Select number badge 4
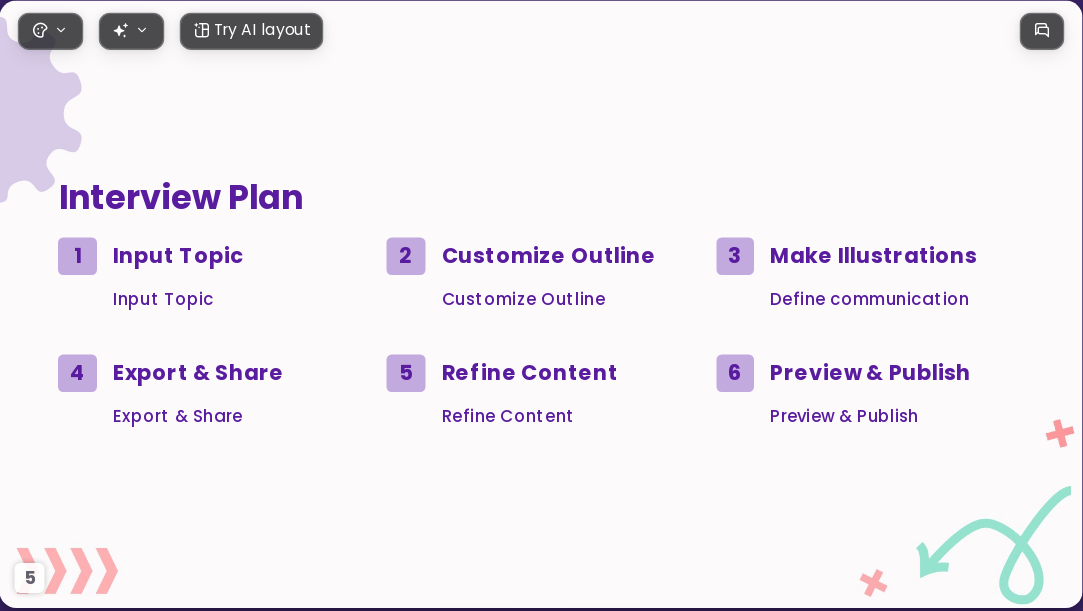Image resolution: width=1083 pixels, height=611 pixels. point(77,373)
